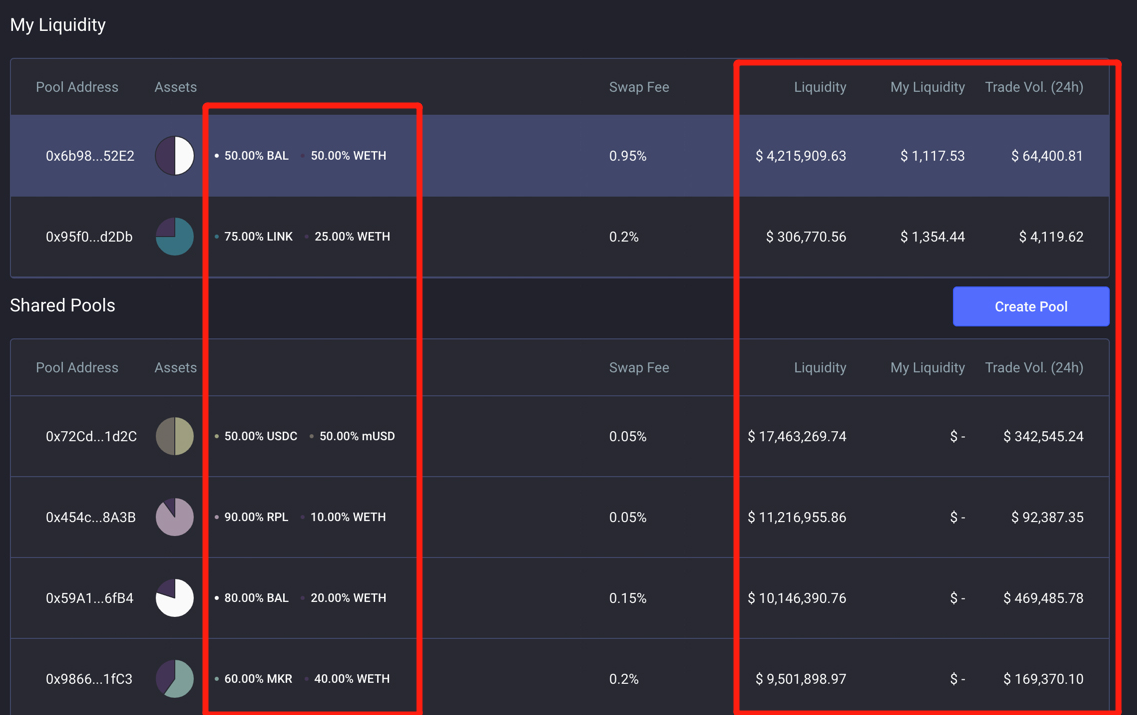Open pool address 0x6b98...52E2
This screenshot has height=715, width=1137.
pyautogui.click(x=89, y=156)
